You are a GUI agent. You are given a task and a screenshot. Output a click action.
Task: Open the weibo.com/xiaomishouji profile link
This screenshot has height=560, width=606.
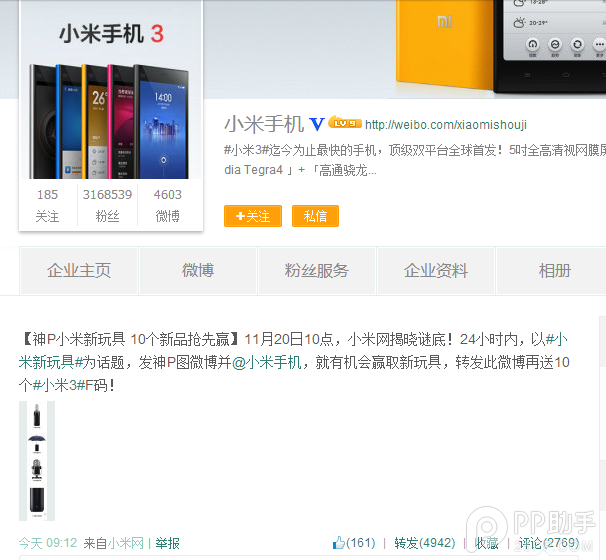pyautogui.click(x=446, y=125)
